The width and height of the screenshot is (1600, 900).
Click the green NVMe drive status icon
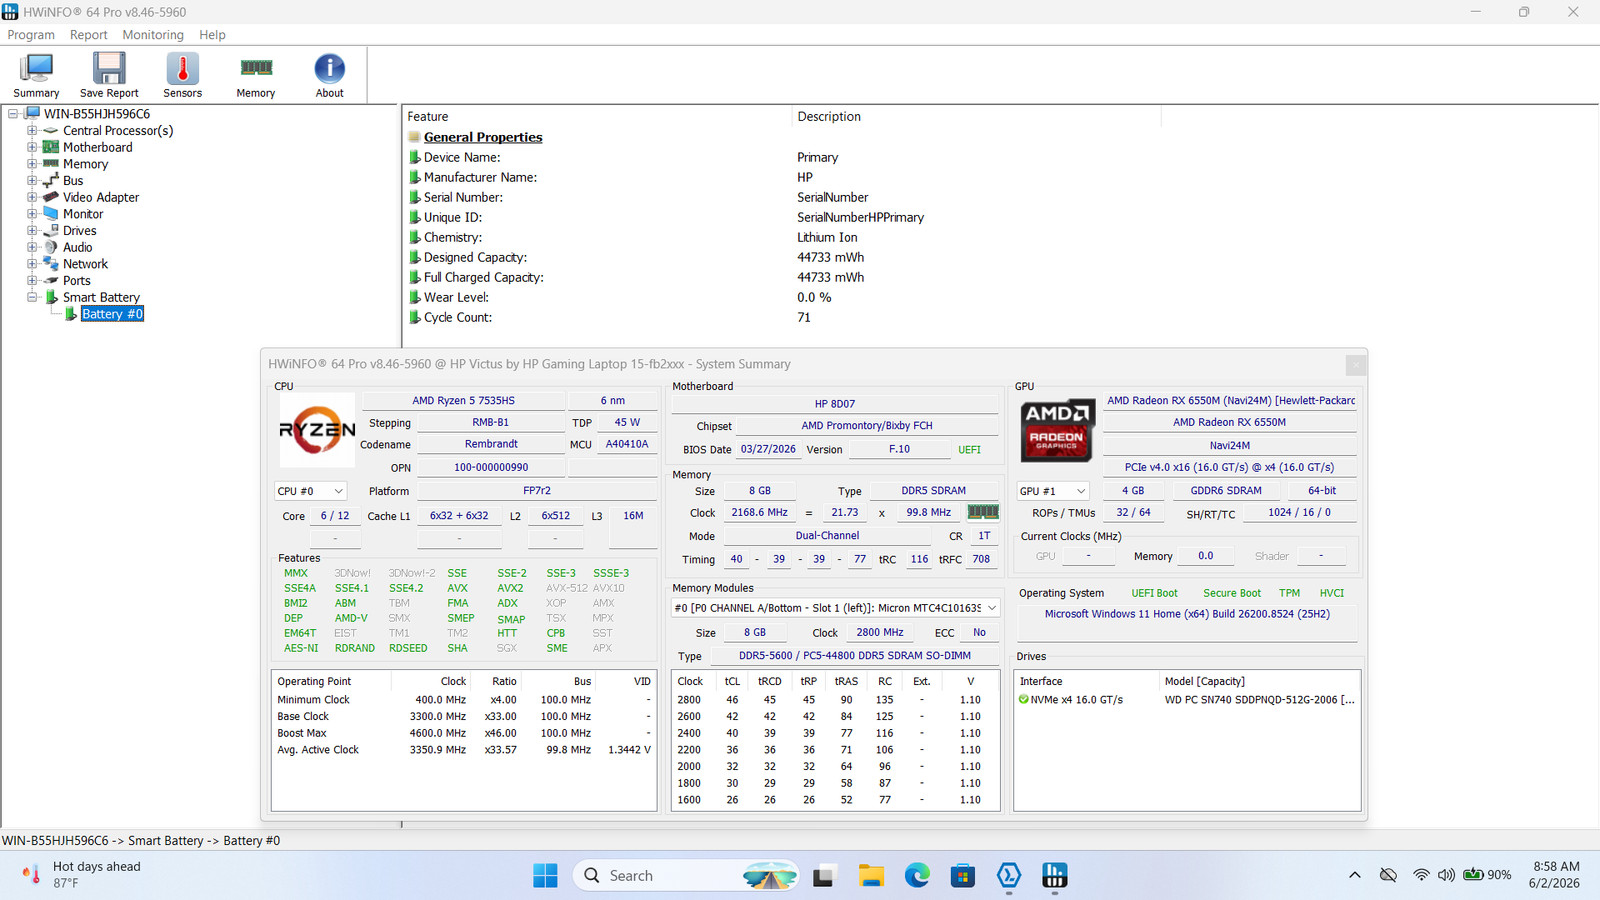(1024, 700)
